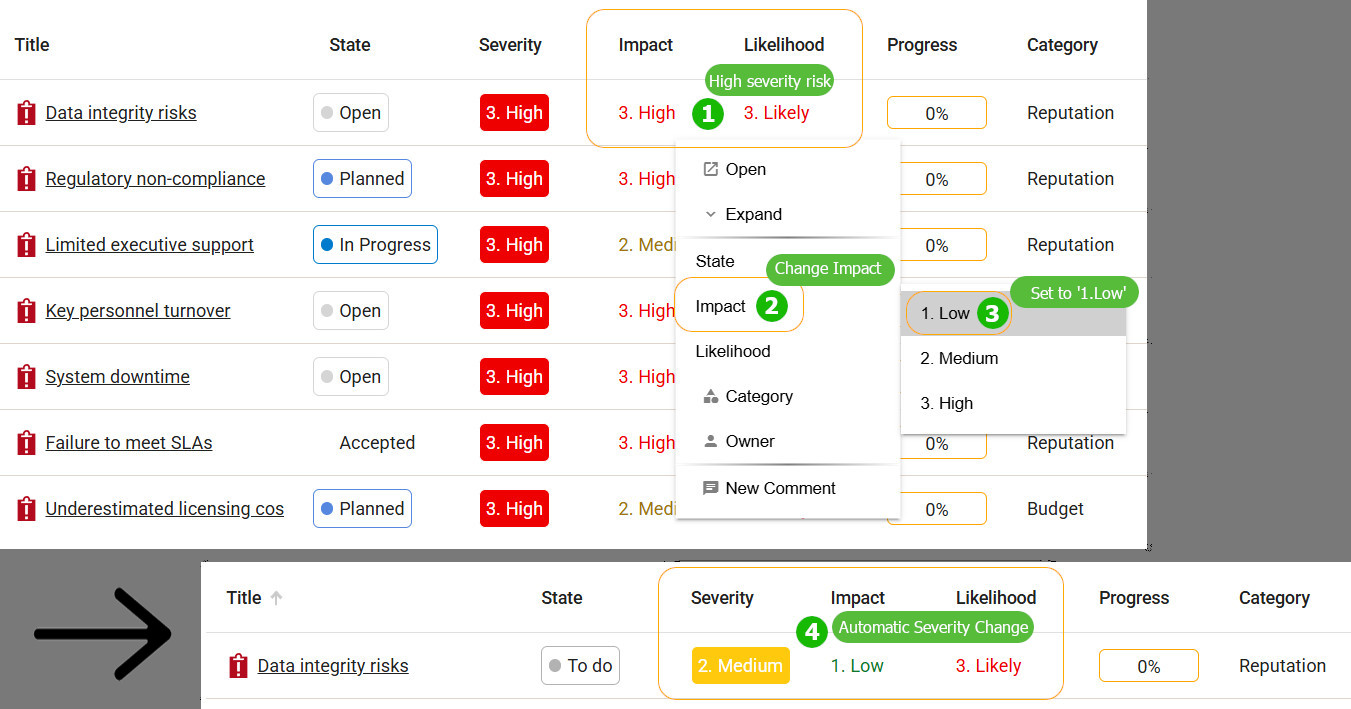Click the sort arrow next to Title header
The image size is (1351, 709).
(277, 598)
